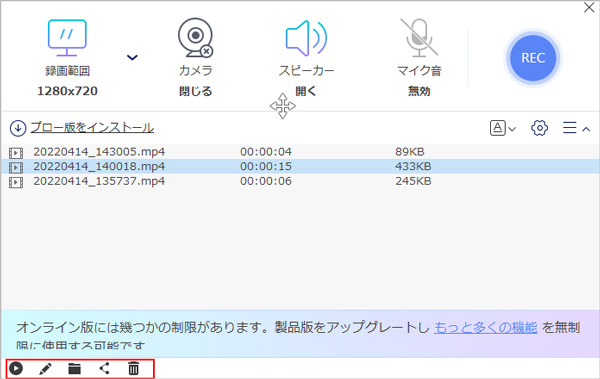
Task: Click the 無効 microphone status
Action: (419, 91)
